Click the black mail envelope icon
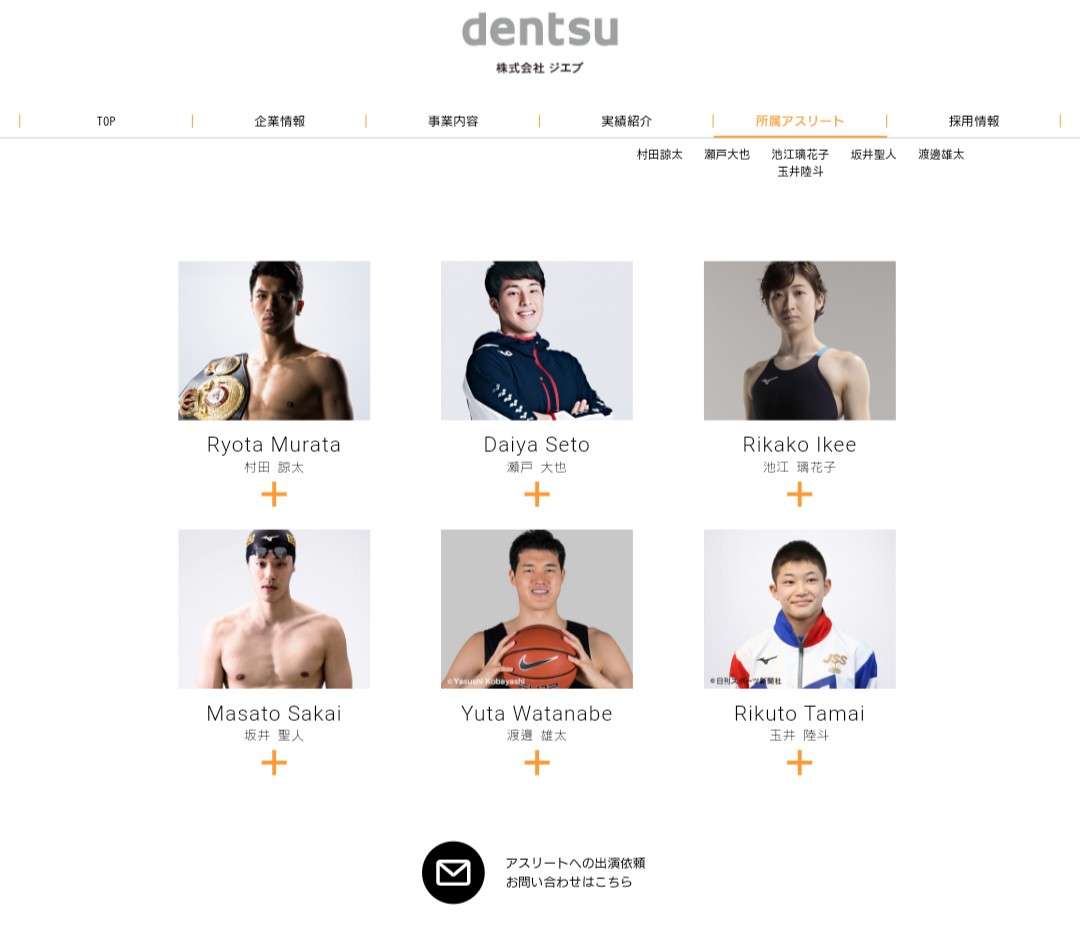Viewport: 1080px width, 945px height. [453, 872]
